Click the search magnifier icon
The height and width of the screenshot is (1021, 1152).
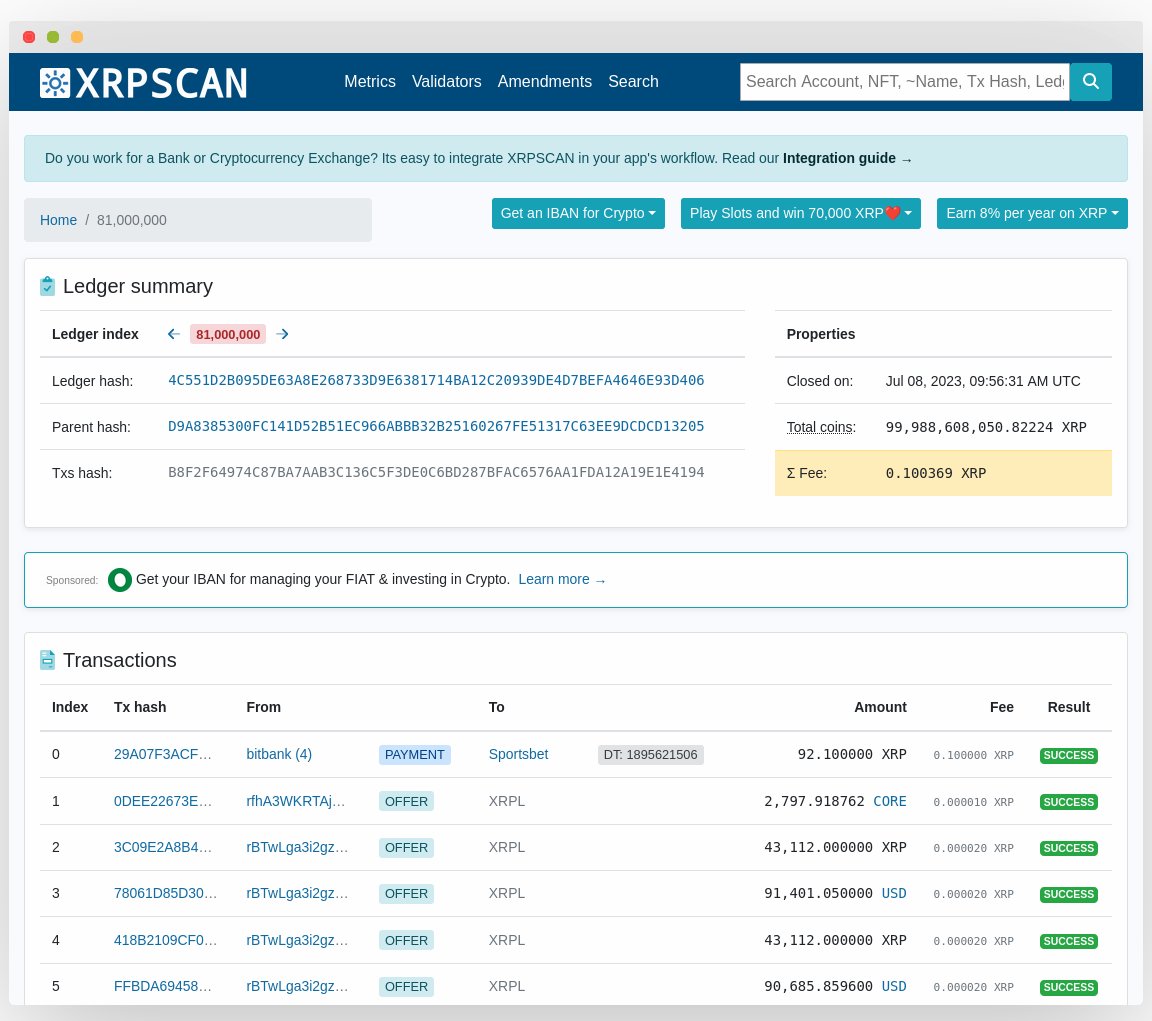pyautogui.click(x=1090, y=82)
